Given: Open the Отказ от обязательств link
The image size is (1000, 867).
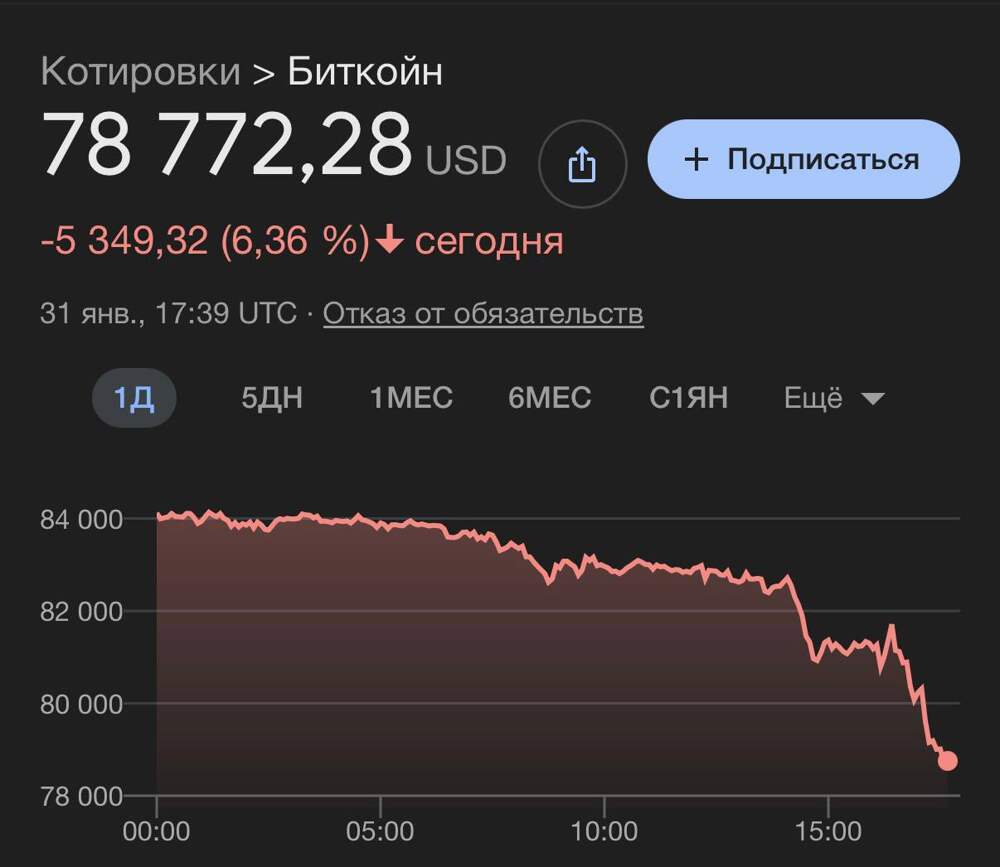Looking at the screenshot, I should click(x=483, y=314).
